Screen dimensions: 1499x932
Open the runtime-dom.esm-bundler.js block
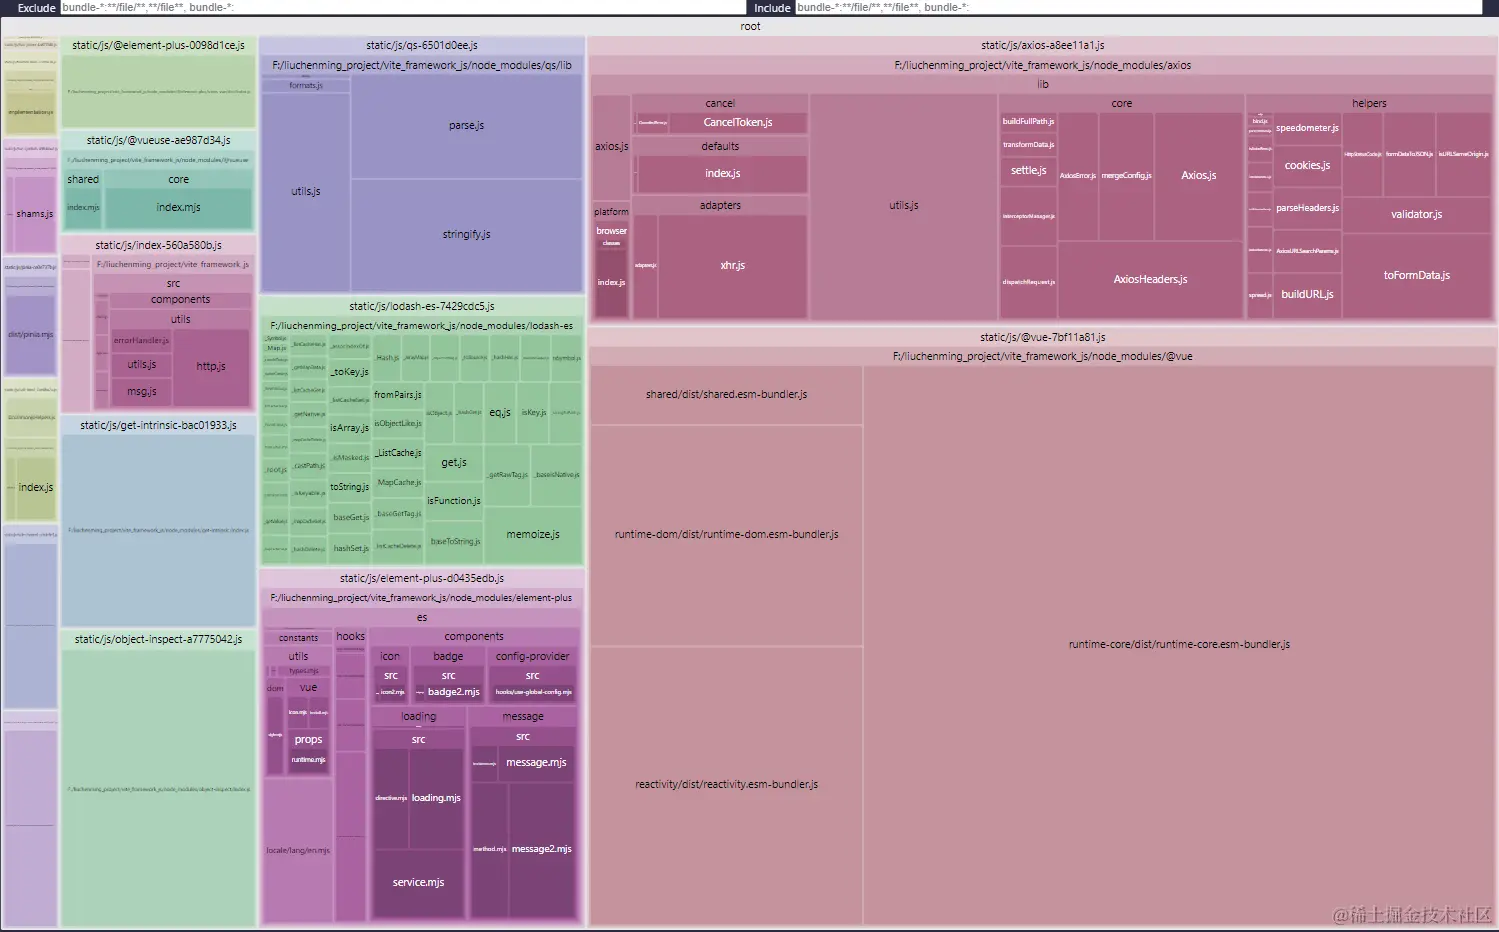[726, 535]
